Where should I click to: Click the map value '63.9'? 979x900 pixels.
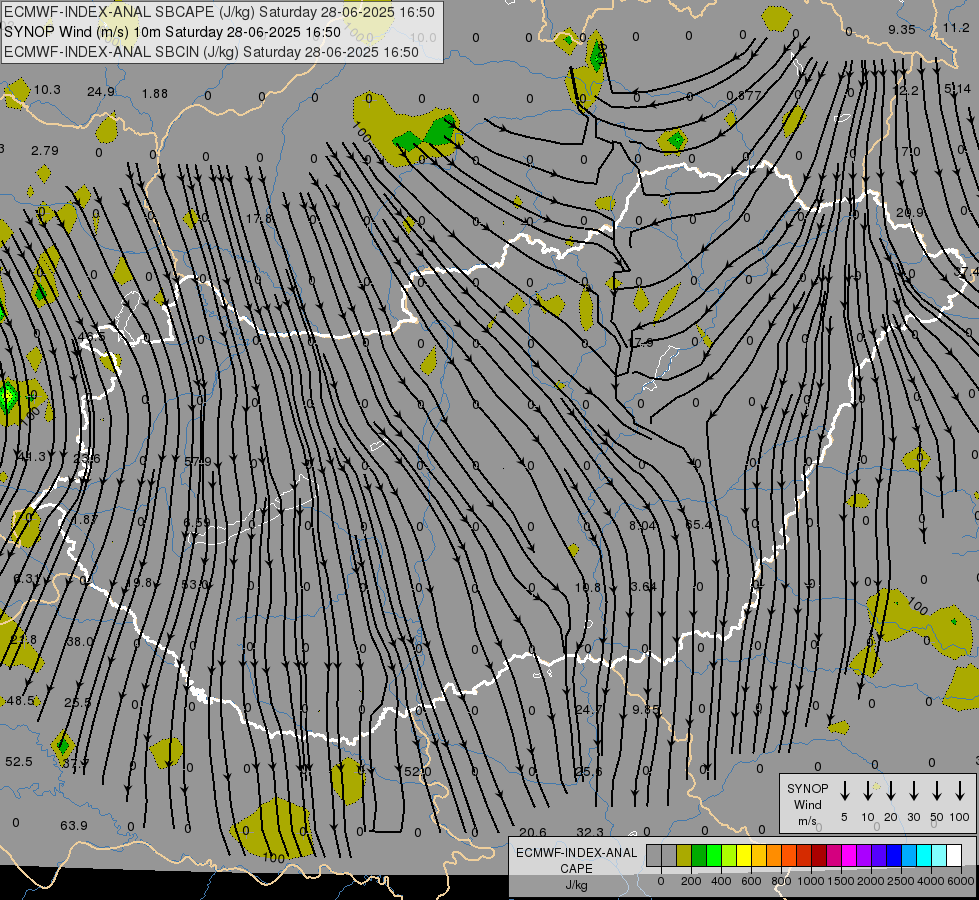coord(74,826)
